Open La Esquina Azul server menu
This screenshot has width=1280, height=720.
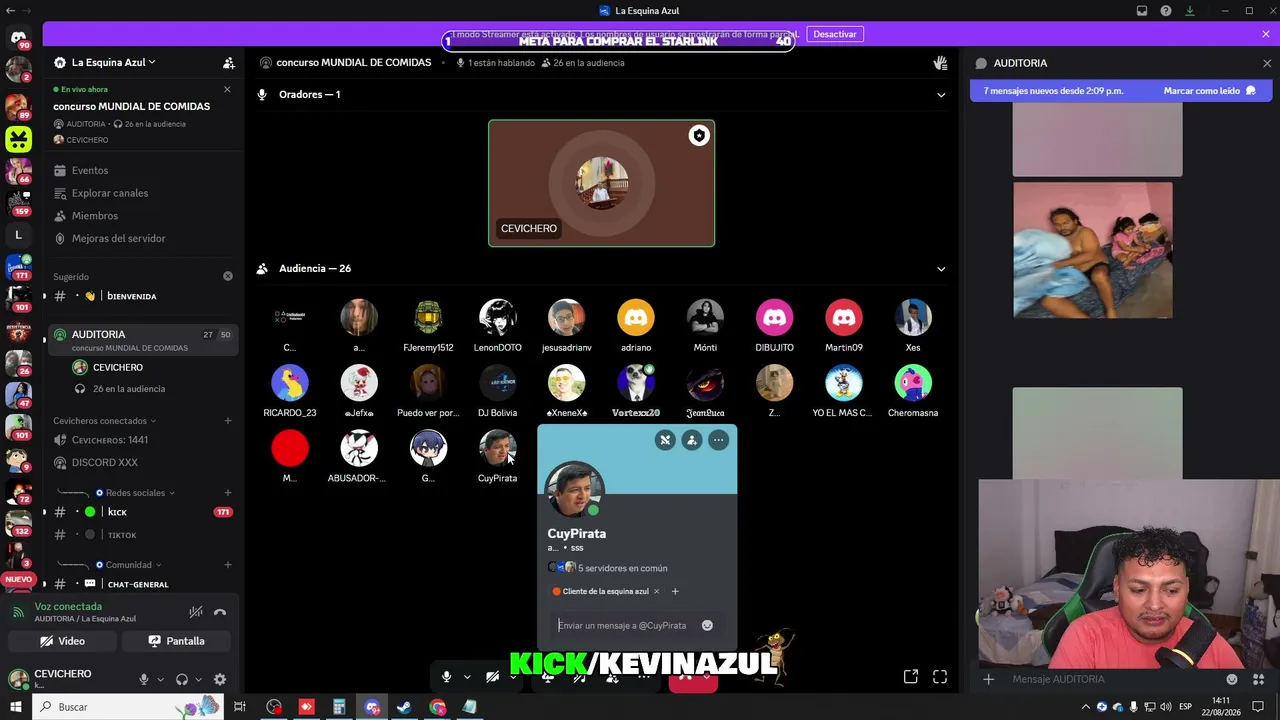tap(114, 62)
